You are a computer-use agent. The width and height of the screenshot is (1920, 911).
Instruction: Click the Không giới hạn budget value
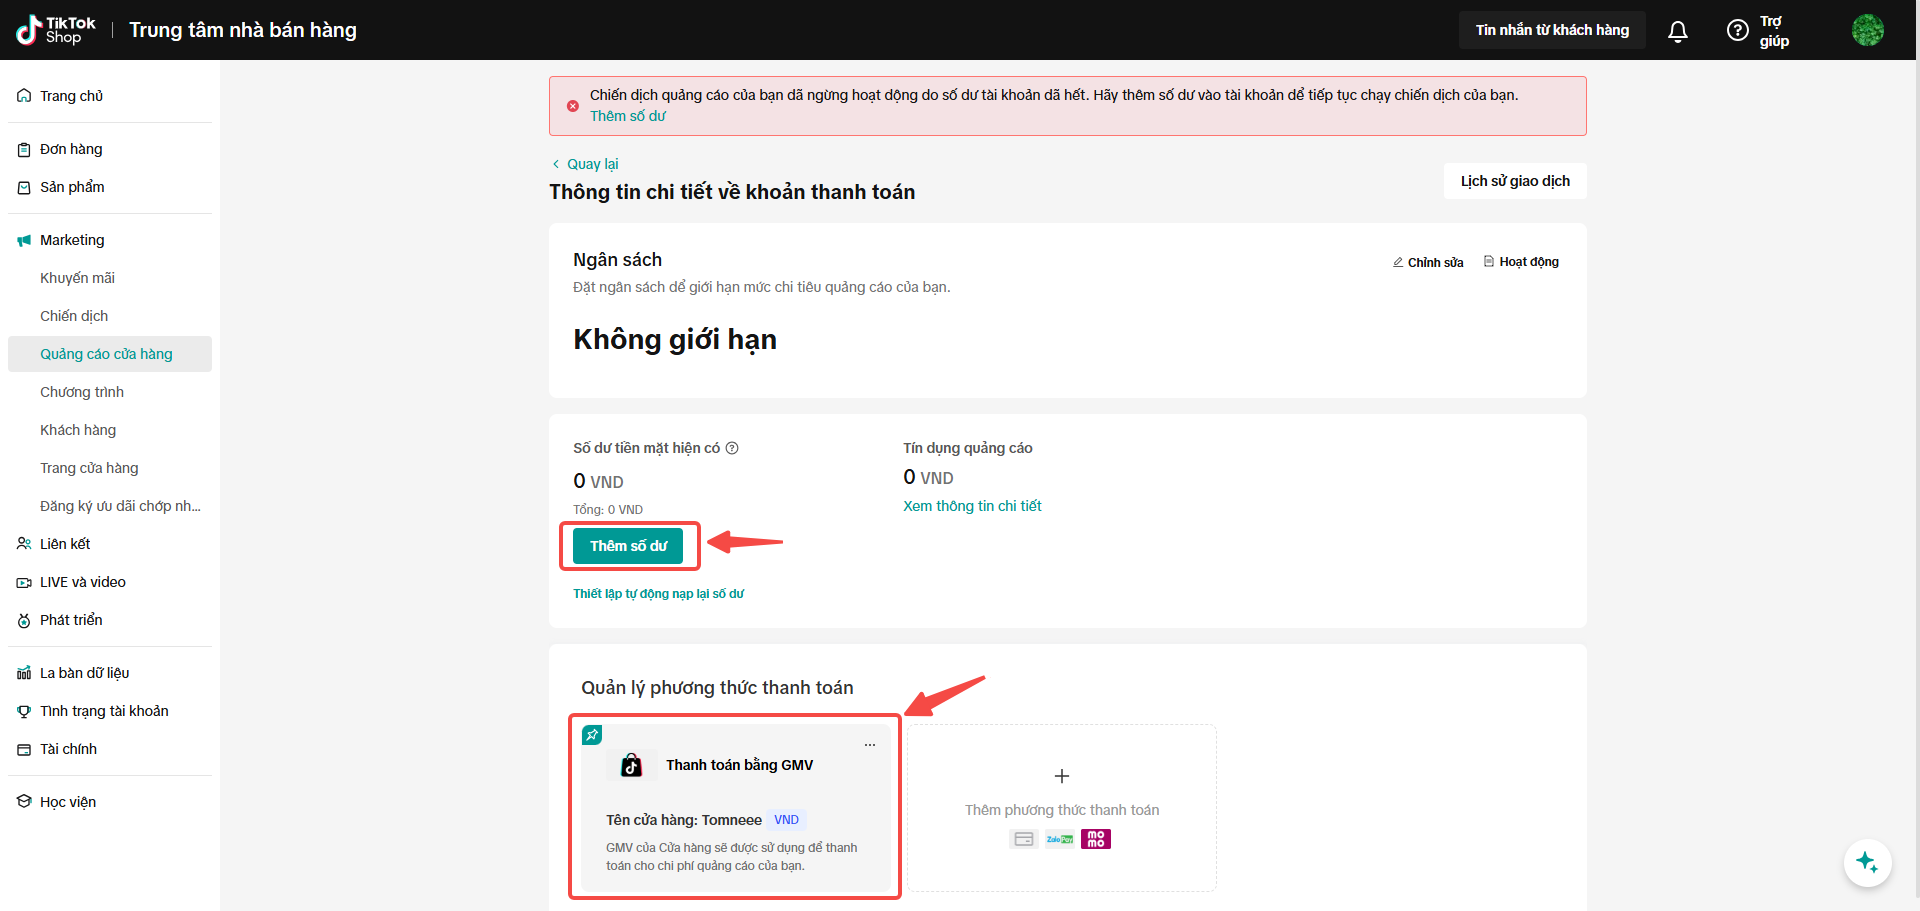675,340
